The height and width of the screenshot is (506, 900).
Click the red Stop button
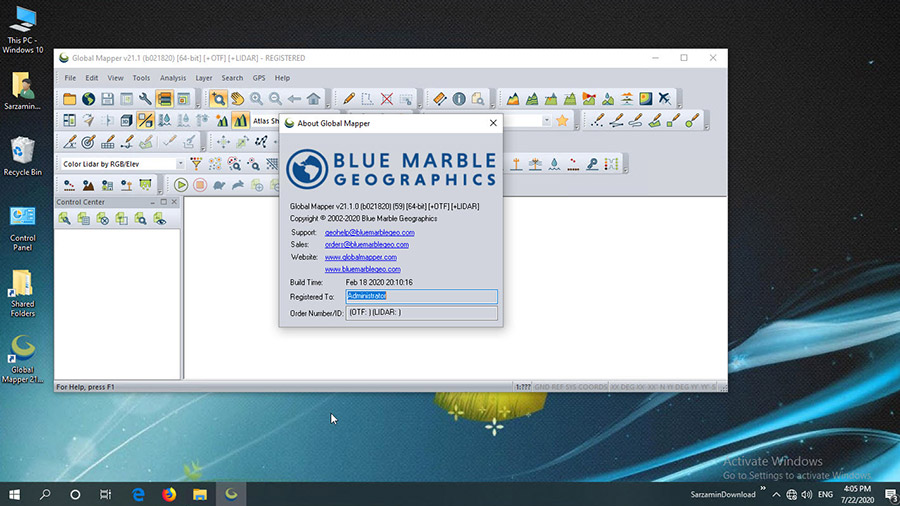(x=200, y=185)
